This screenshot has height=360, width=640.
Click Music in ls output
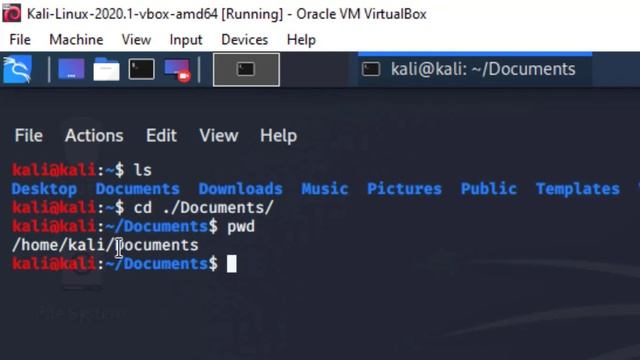tap(324, 189)
